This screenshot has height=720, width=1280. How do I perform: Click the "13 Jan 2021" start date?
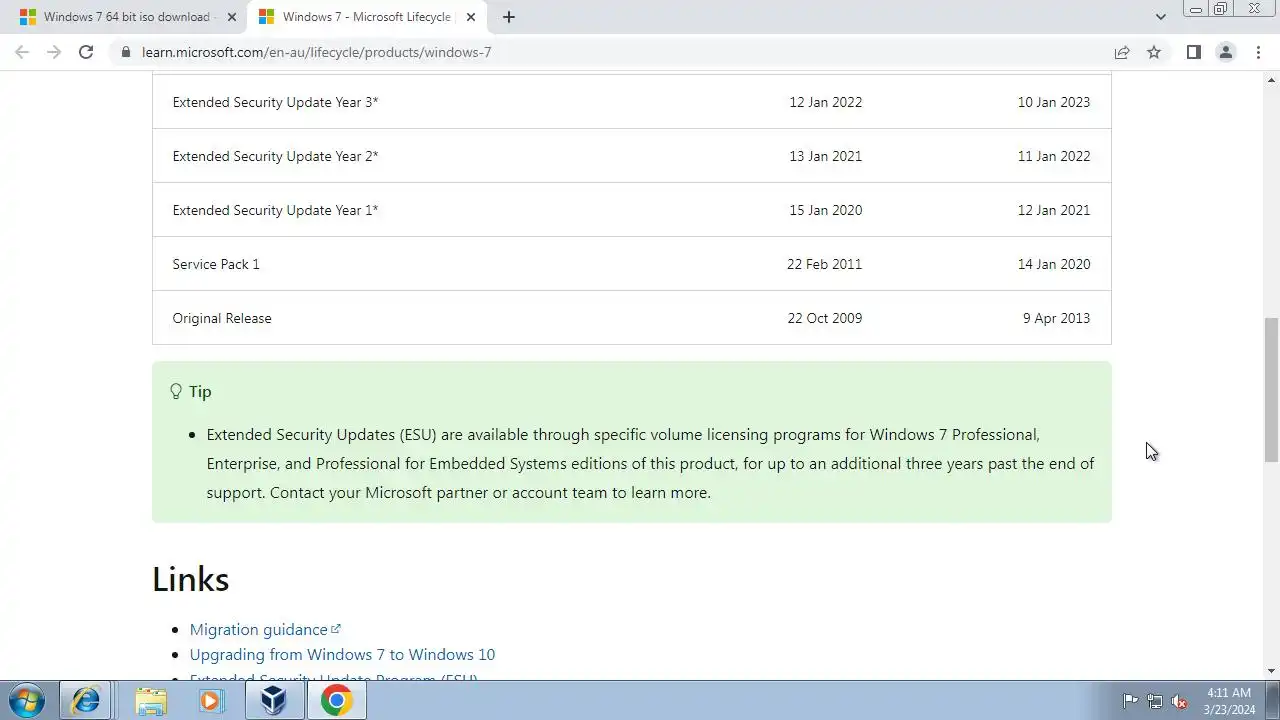825,156
